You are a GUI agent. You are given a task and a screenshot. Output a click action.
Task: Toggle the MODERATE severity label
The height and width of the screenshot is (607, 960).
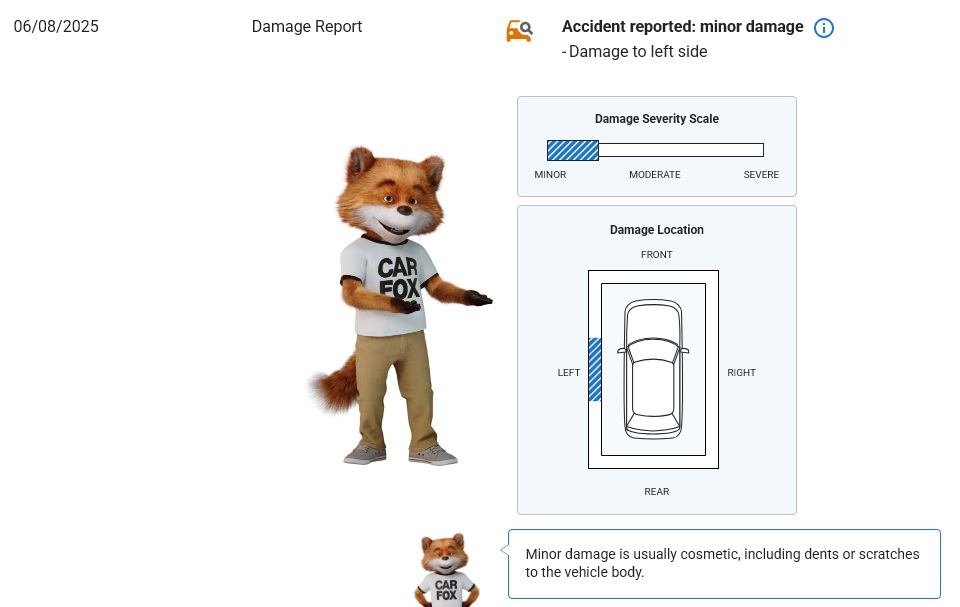pyautogui.click(x=654, y=174)
